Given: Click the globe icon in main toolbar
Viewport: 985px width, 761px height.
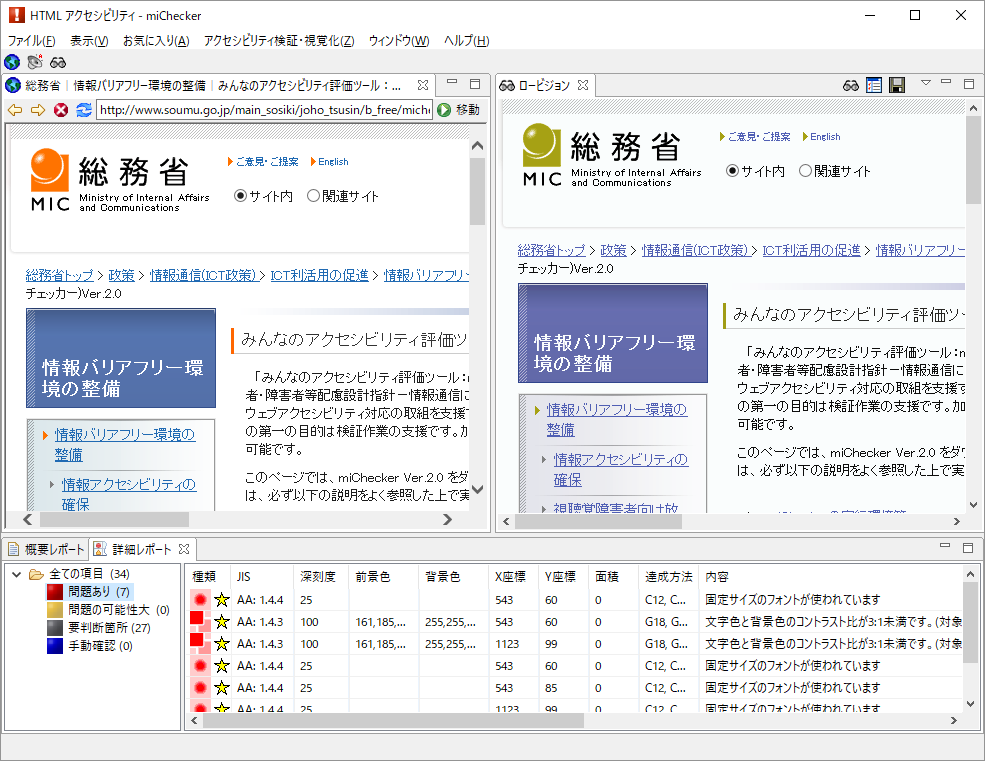Looking at the screenshot, I should tap(12, 62).
